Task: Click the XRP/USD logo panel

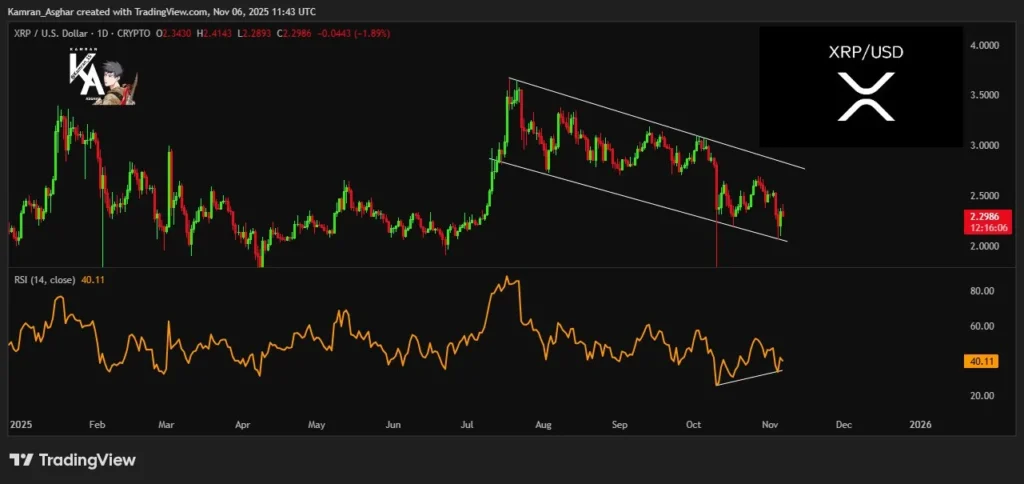Action: pos(861,86)
